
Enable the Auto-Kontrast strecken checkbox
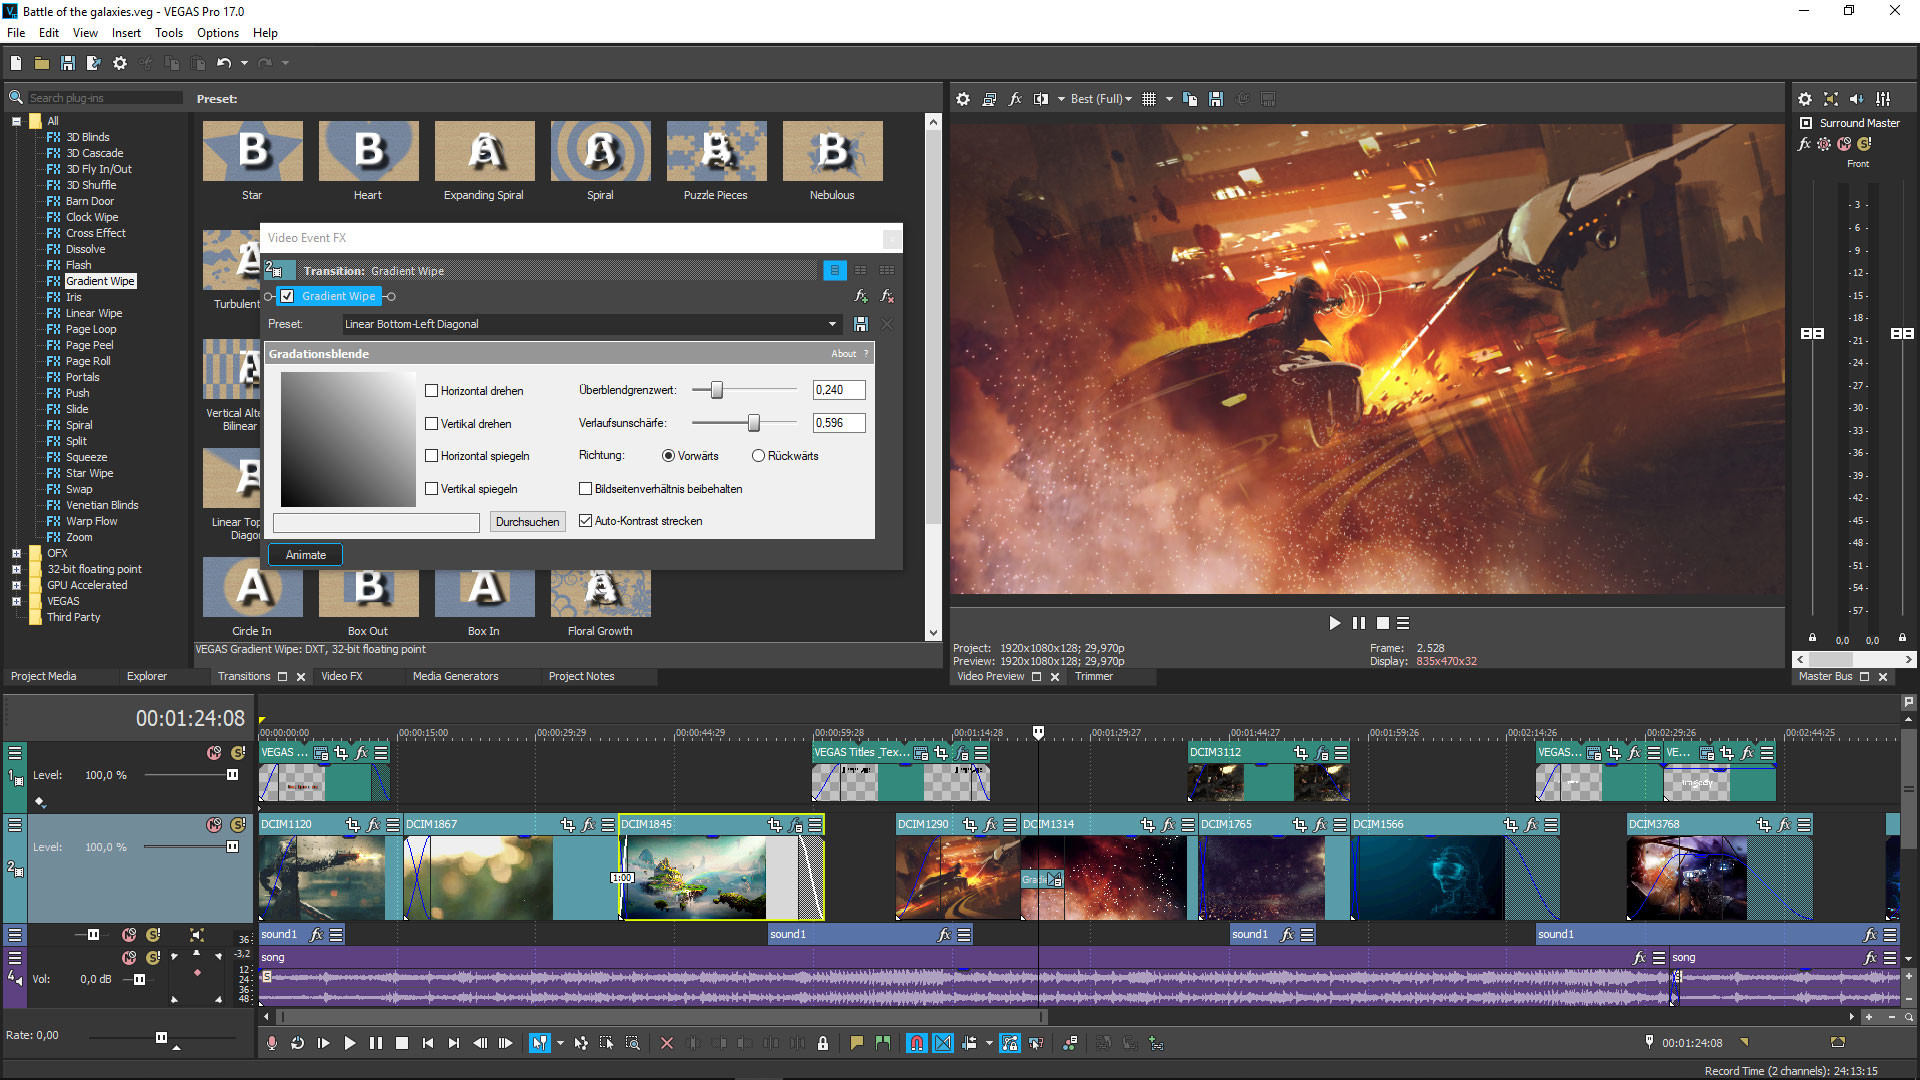click(x=586, y=521)
